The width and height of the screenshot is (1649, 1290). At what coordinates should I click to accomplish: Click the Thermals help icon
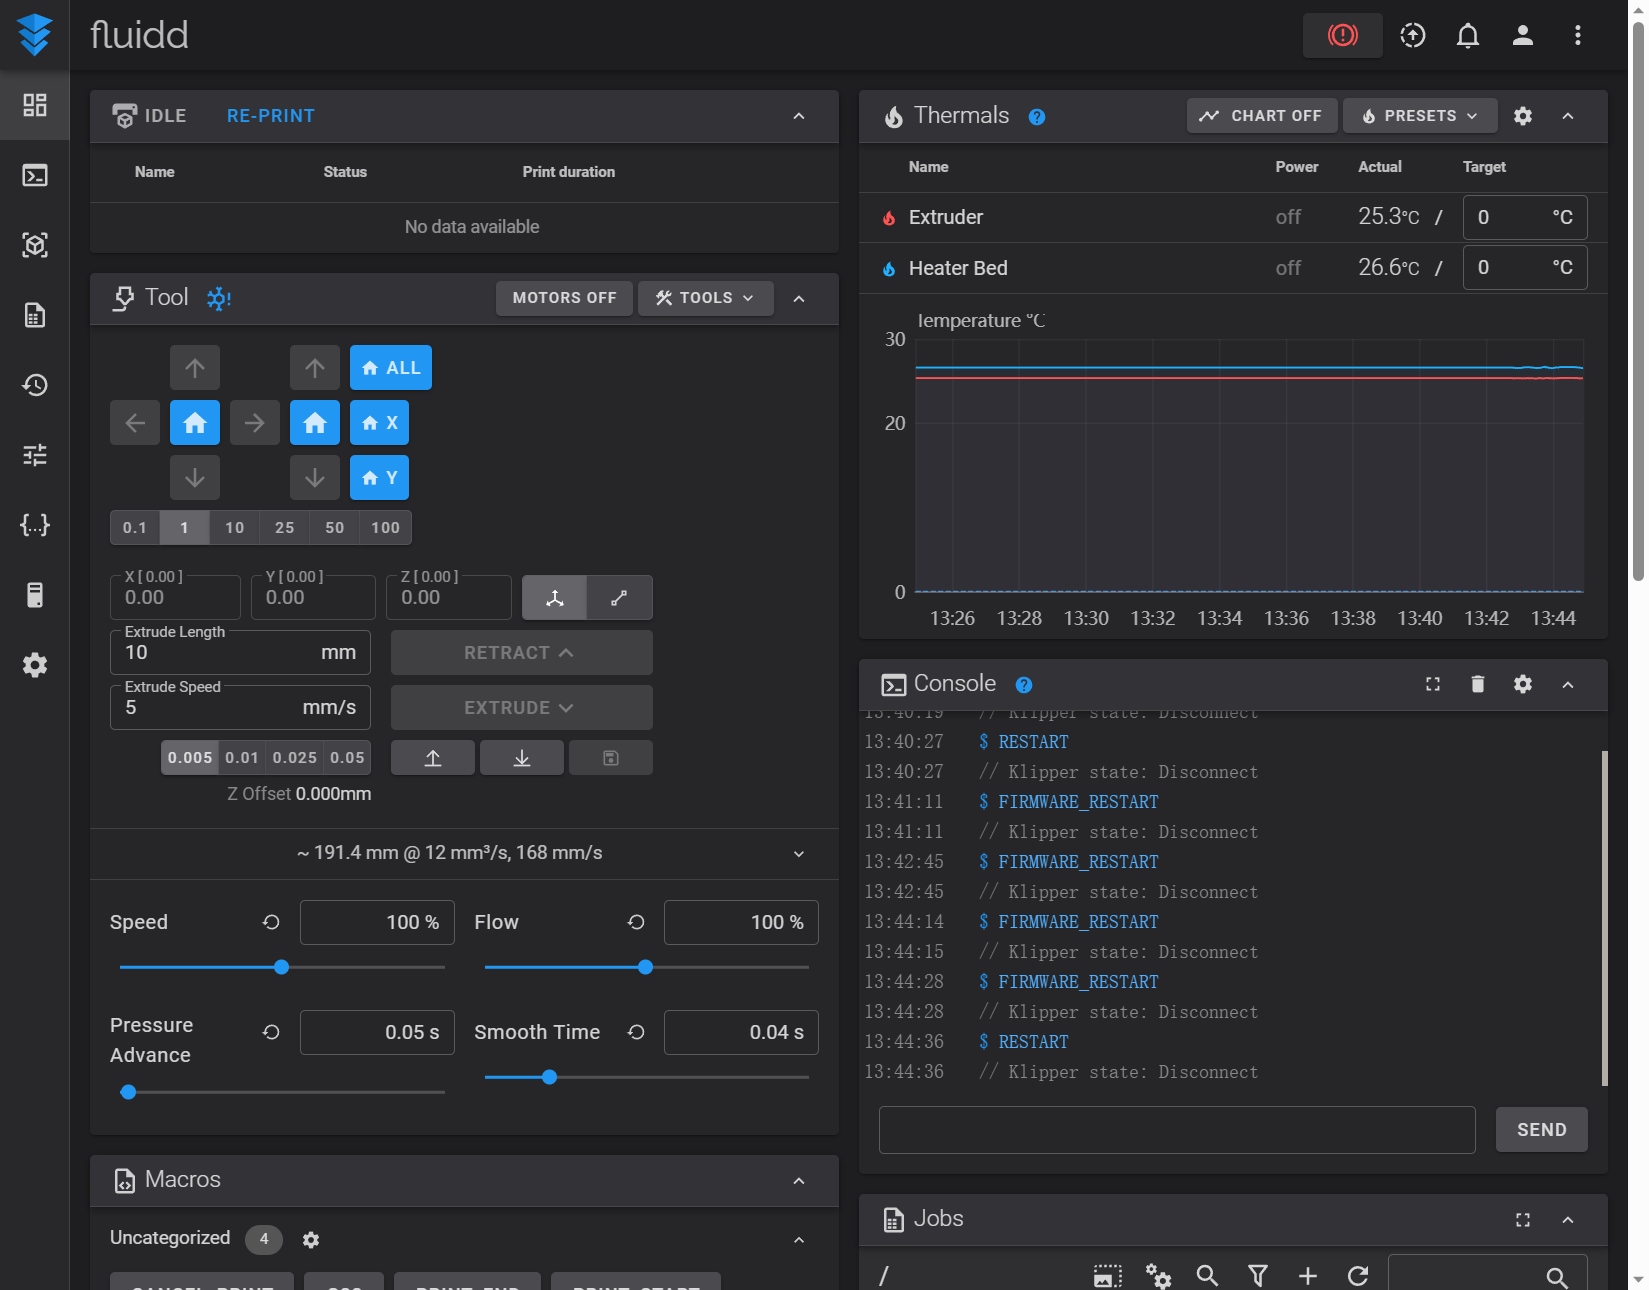[1037, 117]
